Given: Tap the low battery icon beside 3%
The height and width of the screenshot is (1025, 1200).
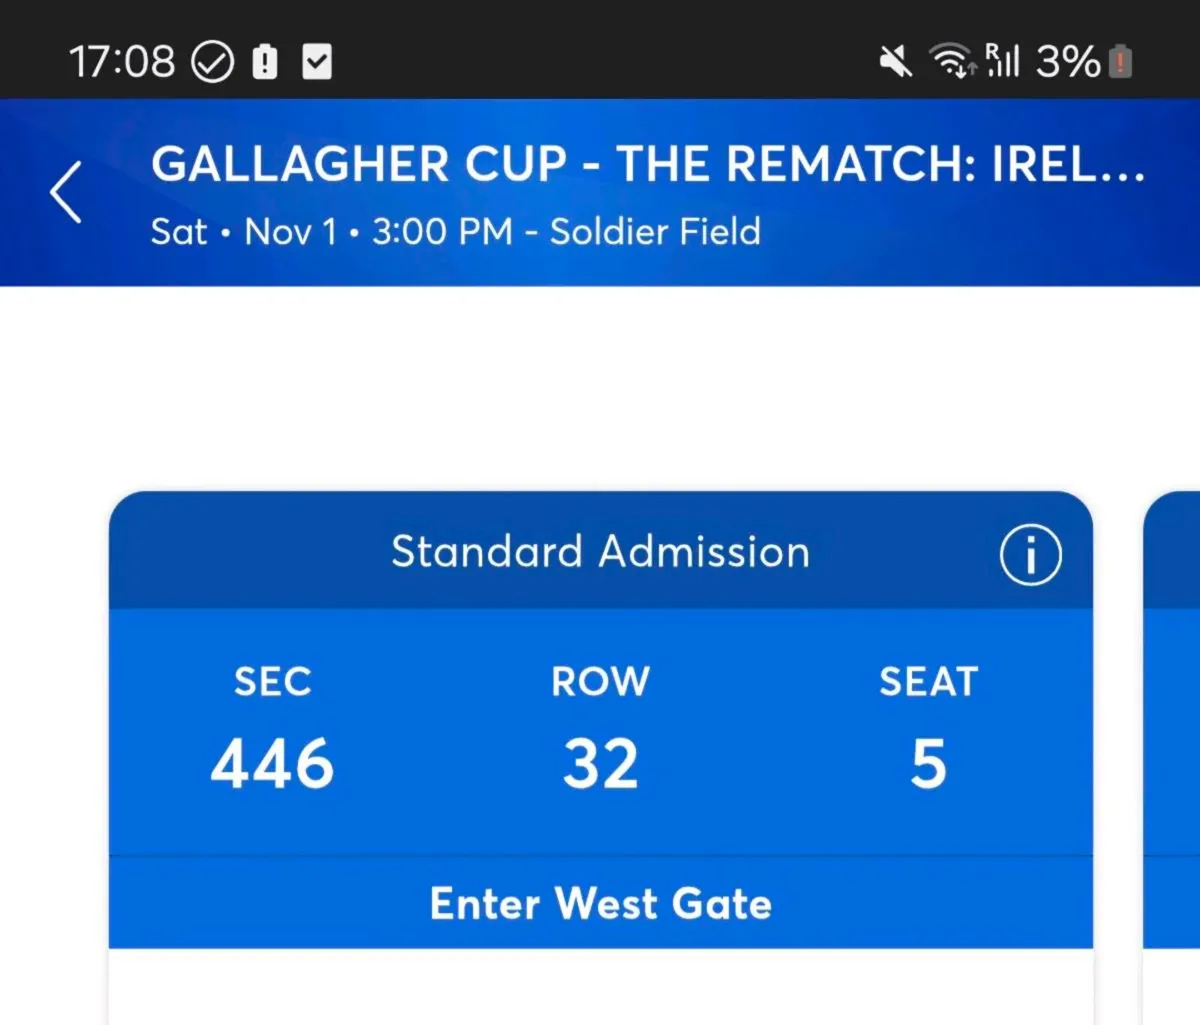Looking at the screenshot, I should [x=1121, y=62].
